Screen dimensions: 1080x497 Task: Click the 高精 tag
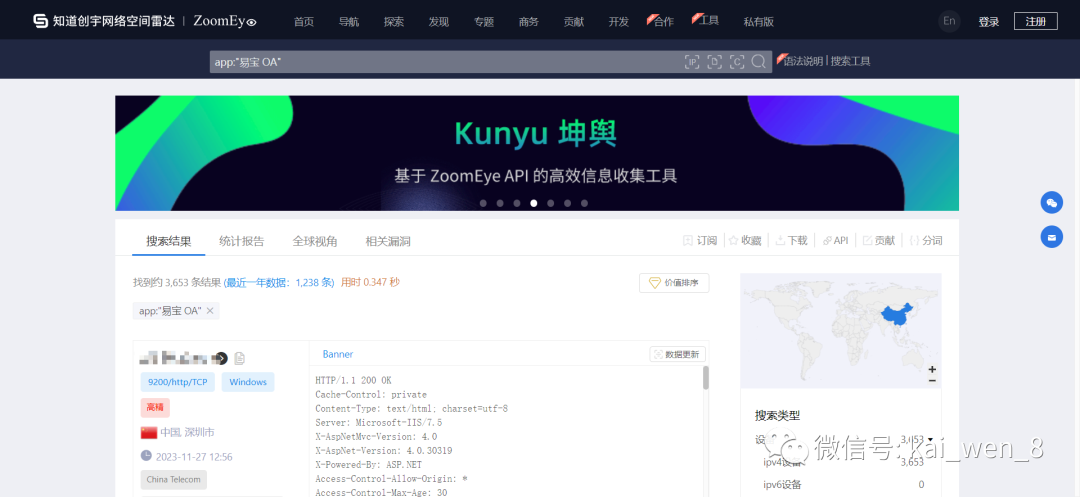pos(155,408)
